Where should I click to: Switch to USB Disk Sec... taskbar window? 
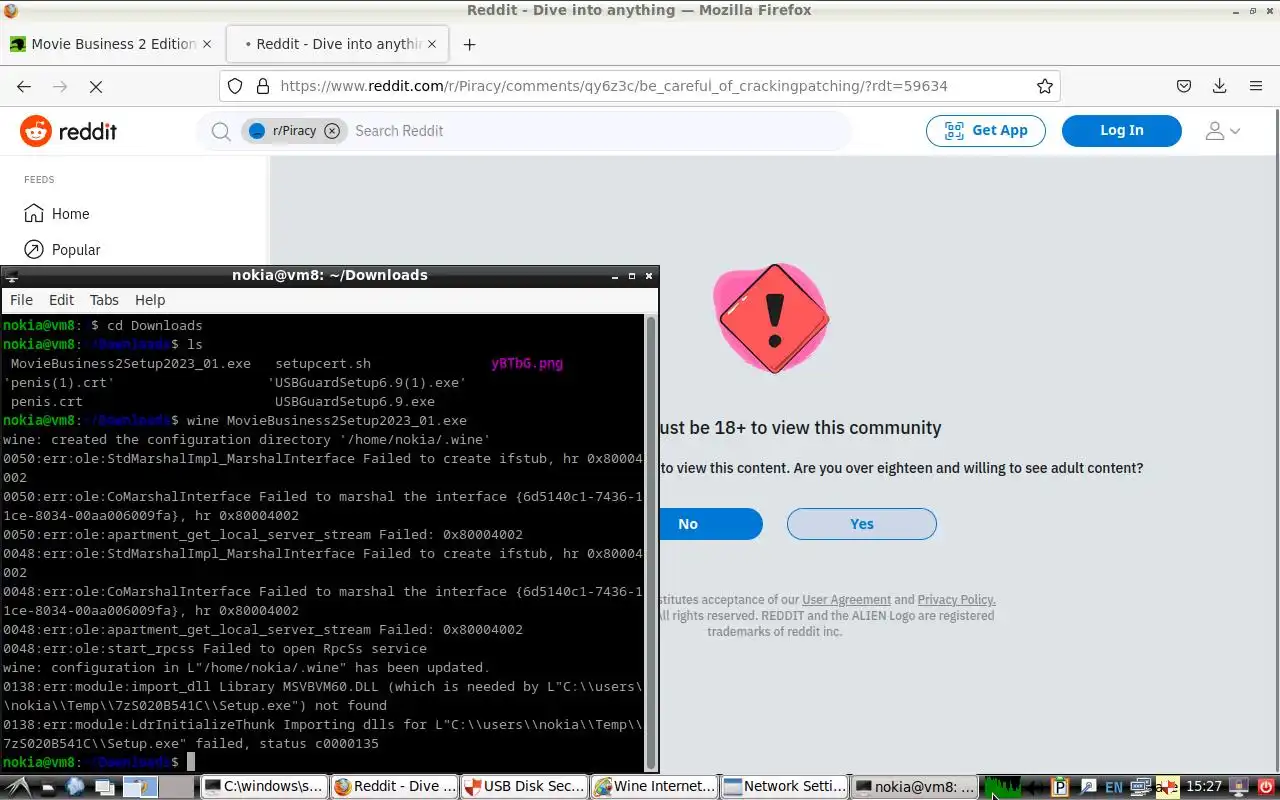coord(524,787)
